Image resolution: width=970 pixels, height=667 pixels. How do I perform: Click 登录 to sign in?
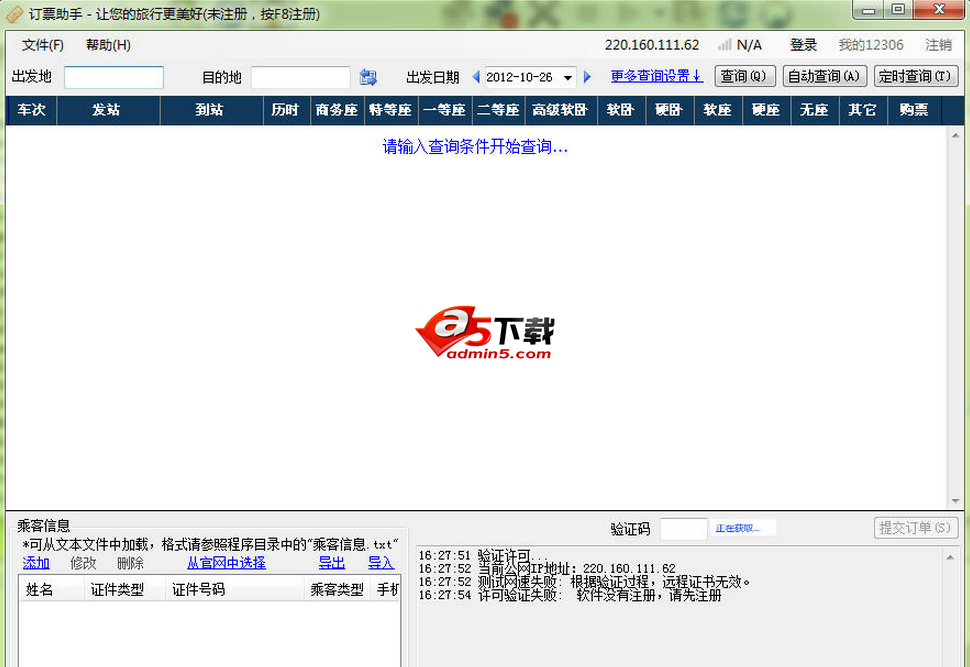click(x=804, y=45)
